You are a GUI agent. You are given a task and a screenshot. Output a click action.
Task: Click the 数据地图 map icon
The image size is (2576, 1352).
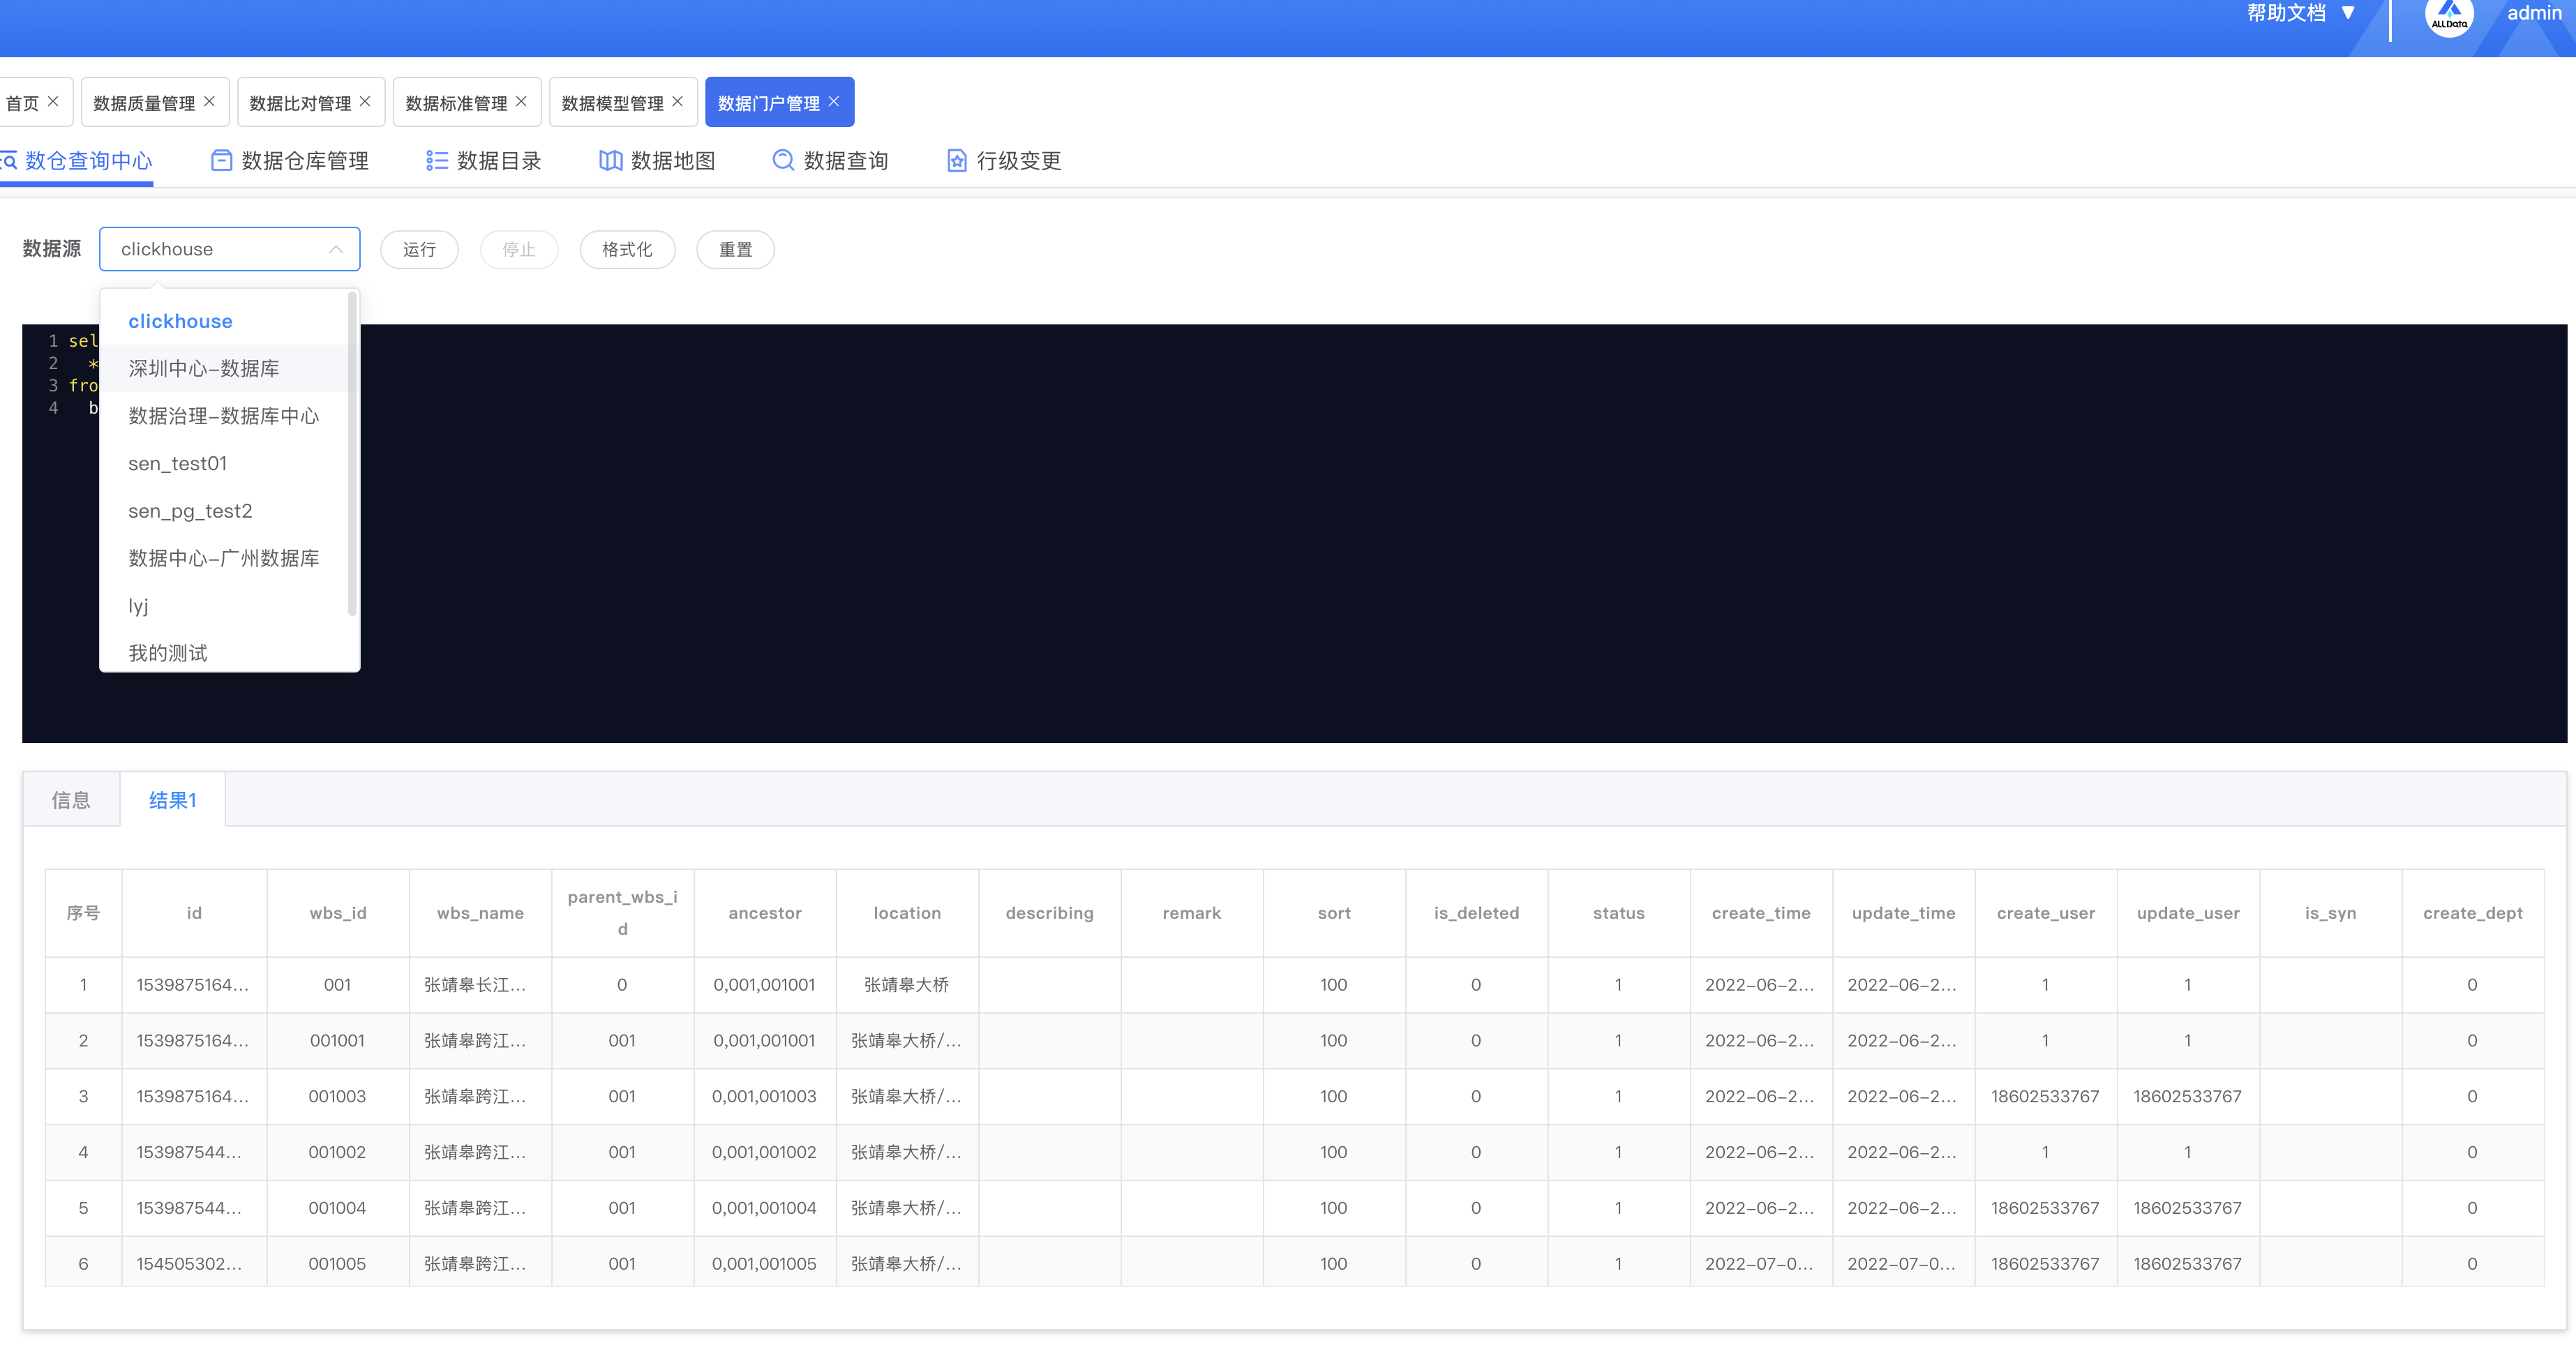(610, 160)
